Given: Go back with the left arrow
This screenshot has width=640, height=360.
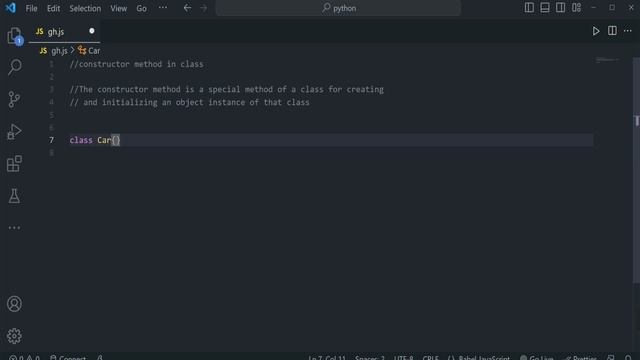Looking at the screenshot, I should click(187, 8).
